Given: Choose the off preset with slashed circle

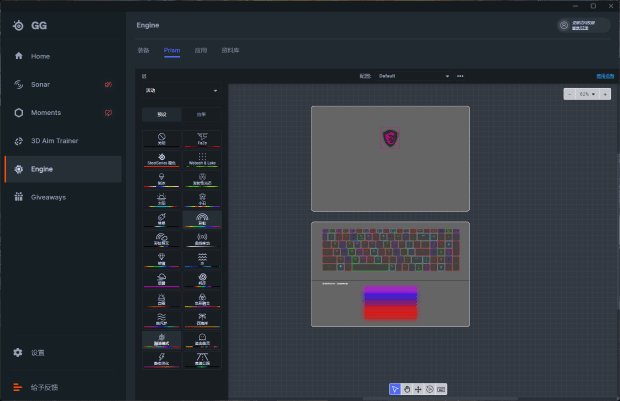Looking at the screenshot, I should pos(162,139).
